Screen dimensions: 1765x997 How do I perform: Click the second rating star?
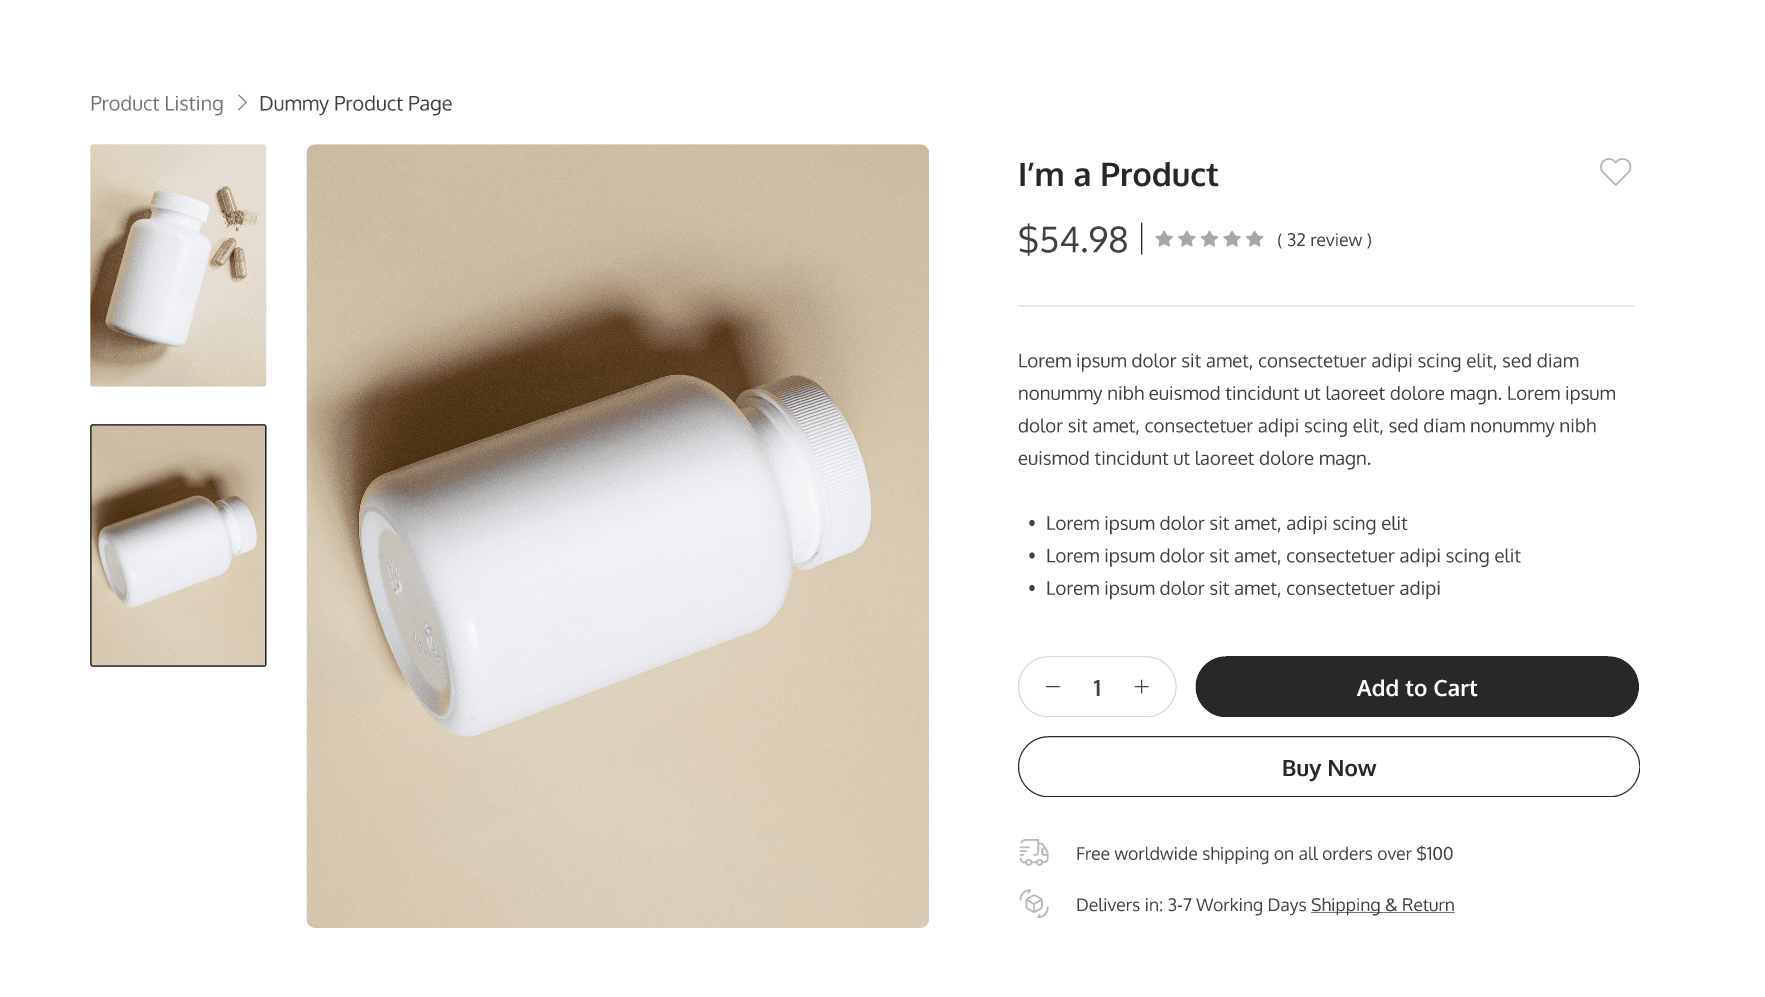pos(1186,239)
